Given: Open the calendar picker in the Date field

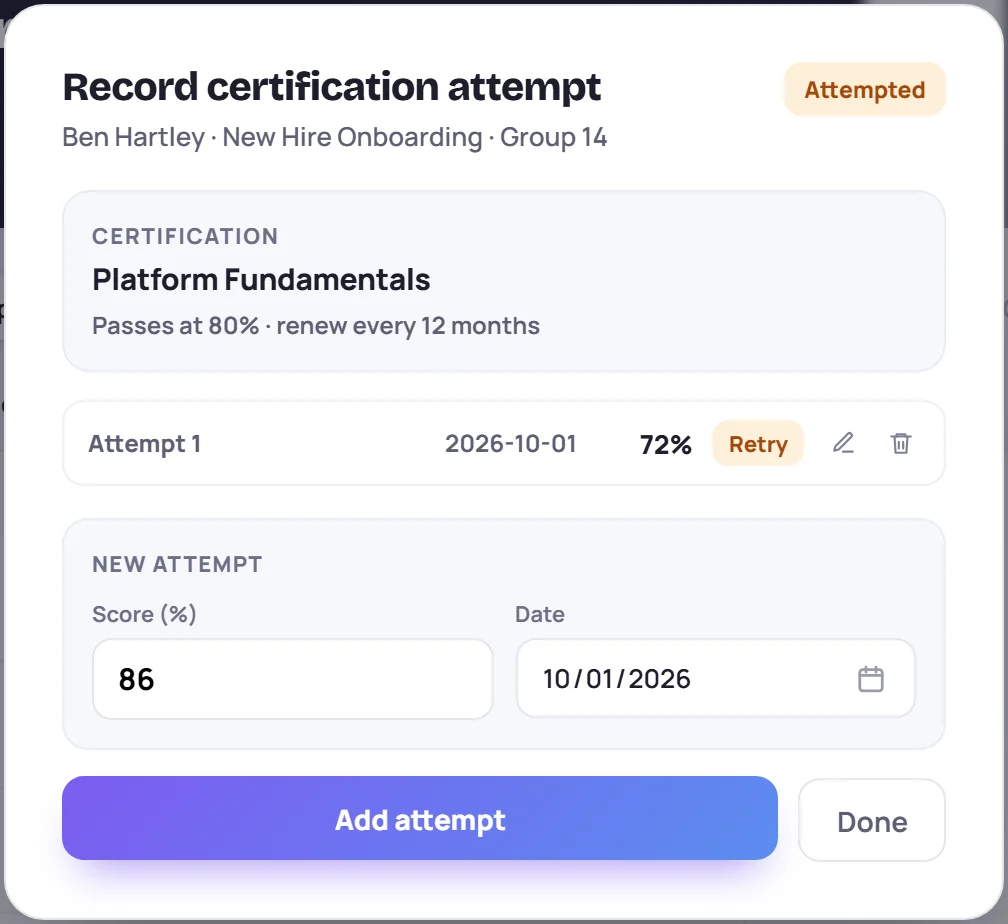Looking at the screenshot, I should pos(871,679).
